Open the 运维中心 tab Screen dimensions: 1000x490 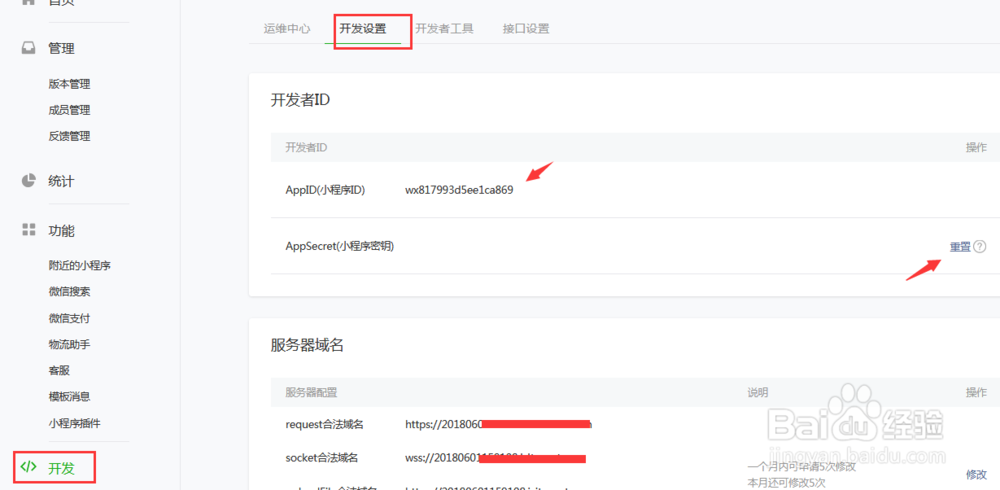pyautogui.click(x=287, y=29)
